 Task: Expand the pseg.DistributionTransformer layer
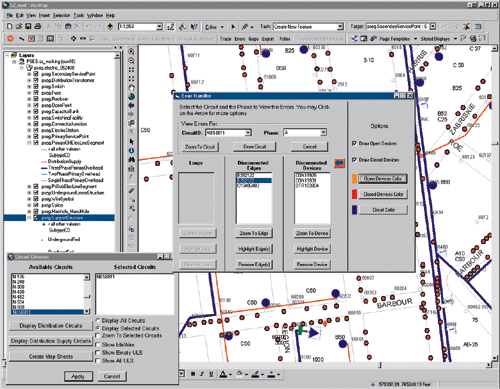[x=30, y=80]
